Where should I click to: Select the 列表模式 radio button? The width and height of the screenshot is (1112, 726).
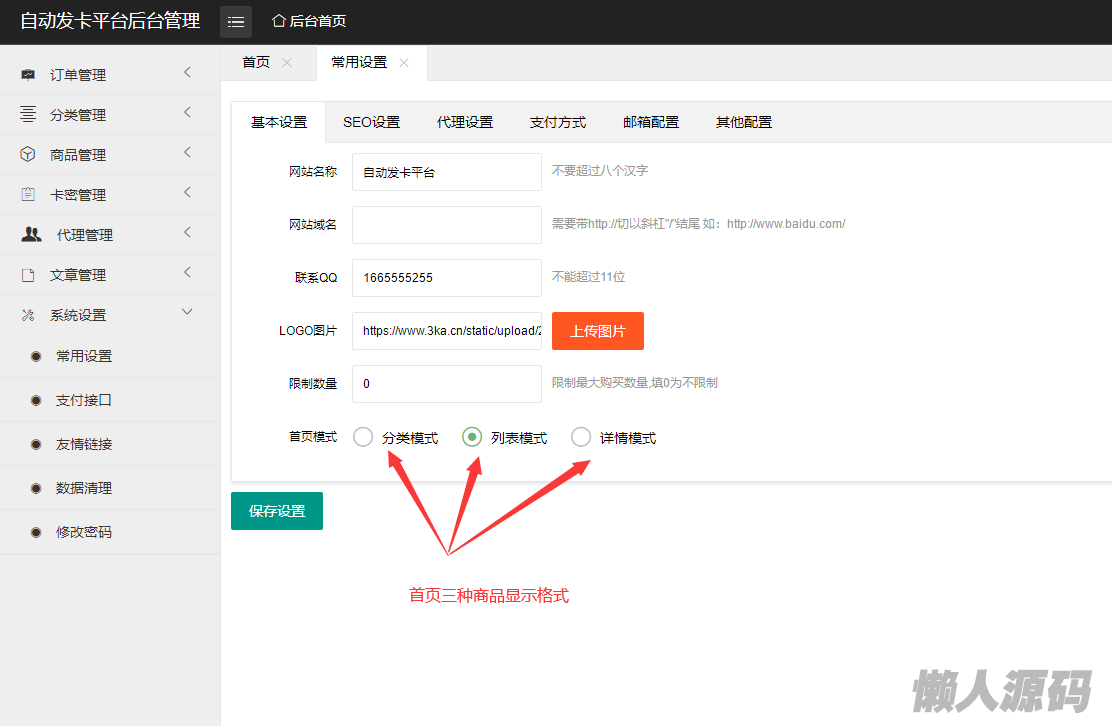click(x=472, y=437)
